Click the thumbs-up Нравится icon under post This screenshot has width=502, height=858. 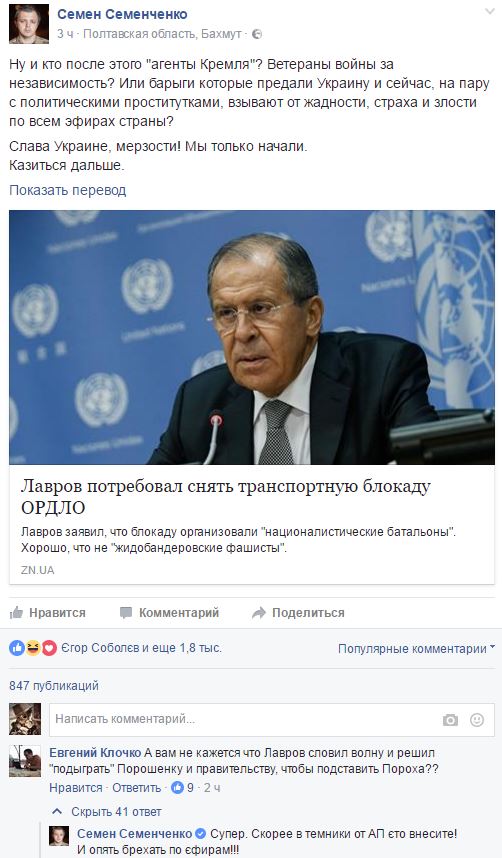coord(16,612)
